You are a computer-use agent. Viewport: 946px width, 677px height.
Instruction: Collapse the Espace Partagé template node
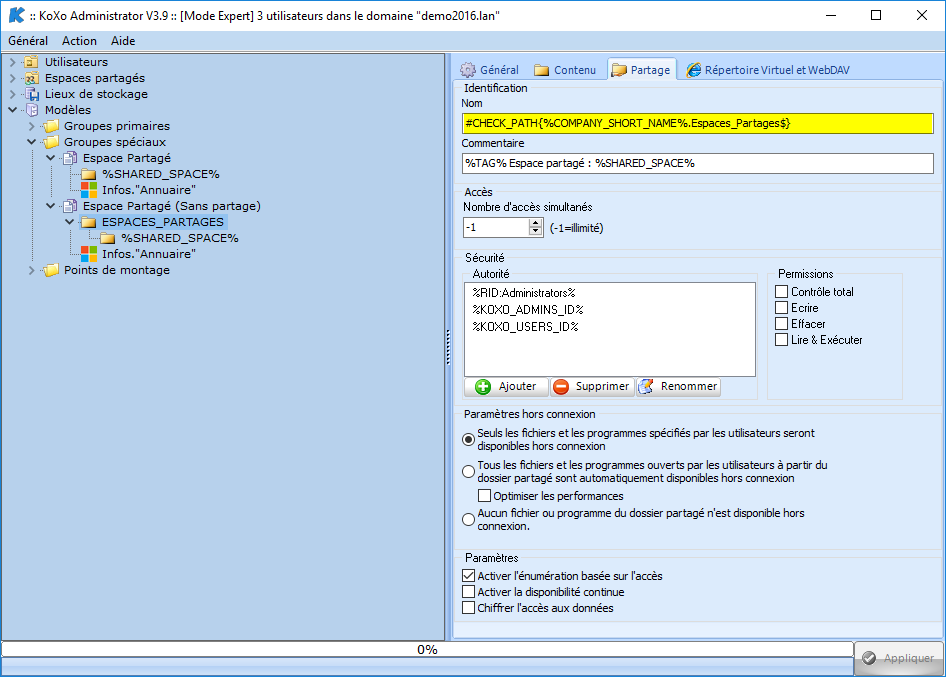pos(51,158)
